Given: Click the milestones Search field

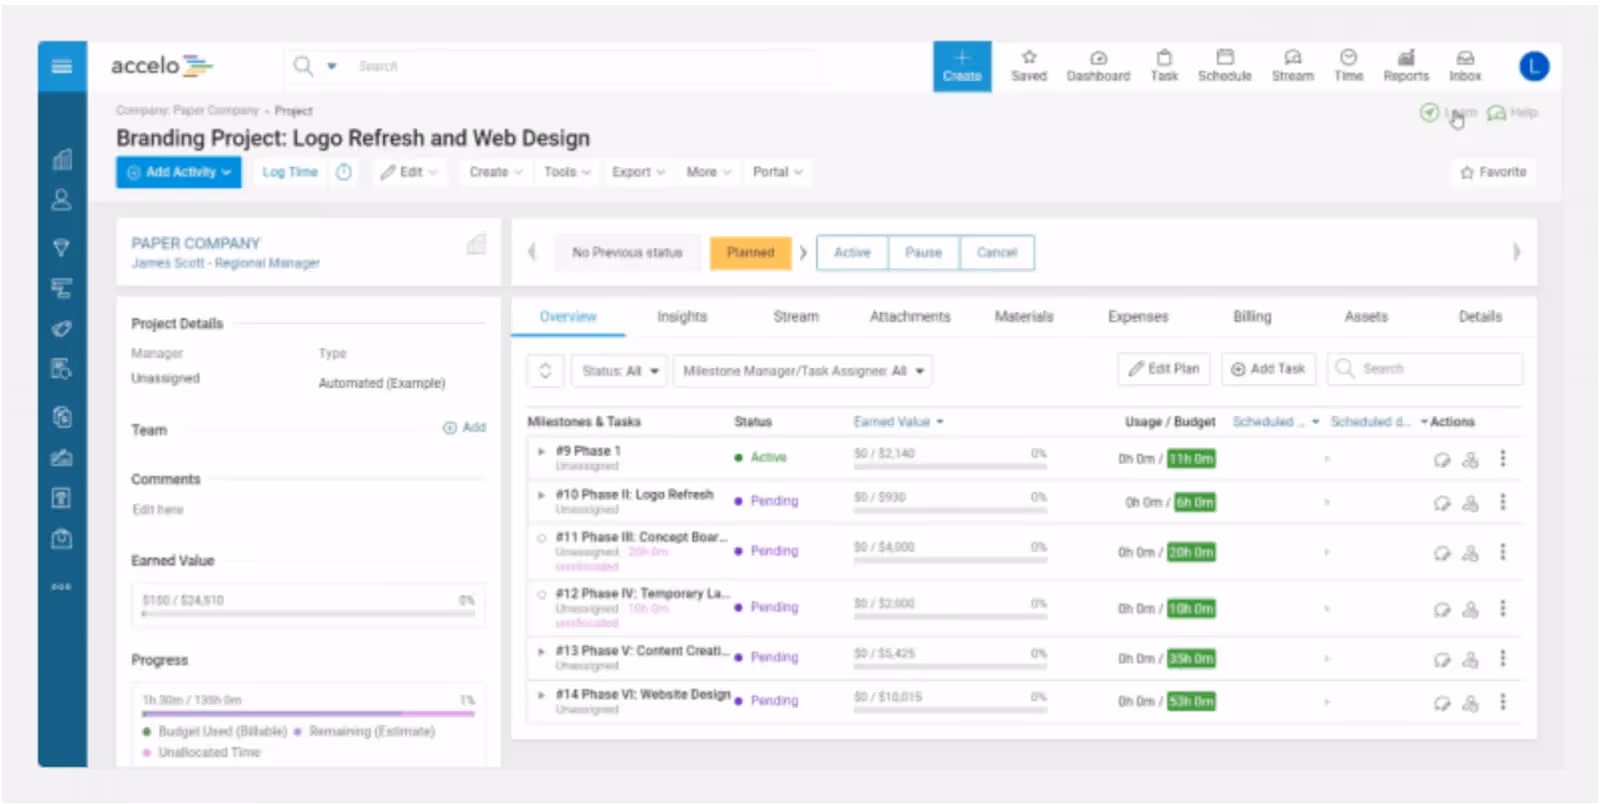Looking at the screenshot, I should coord(1424,369).
